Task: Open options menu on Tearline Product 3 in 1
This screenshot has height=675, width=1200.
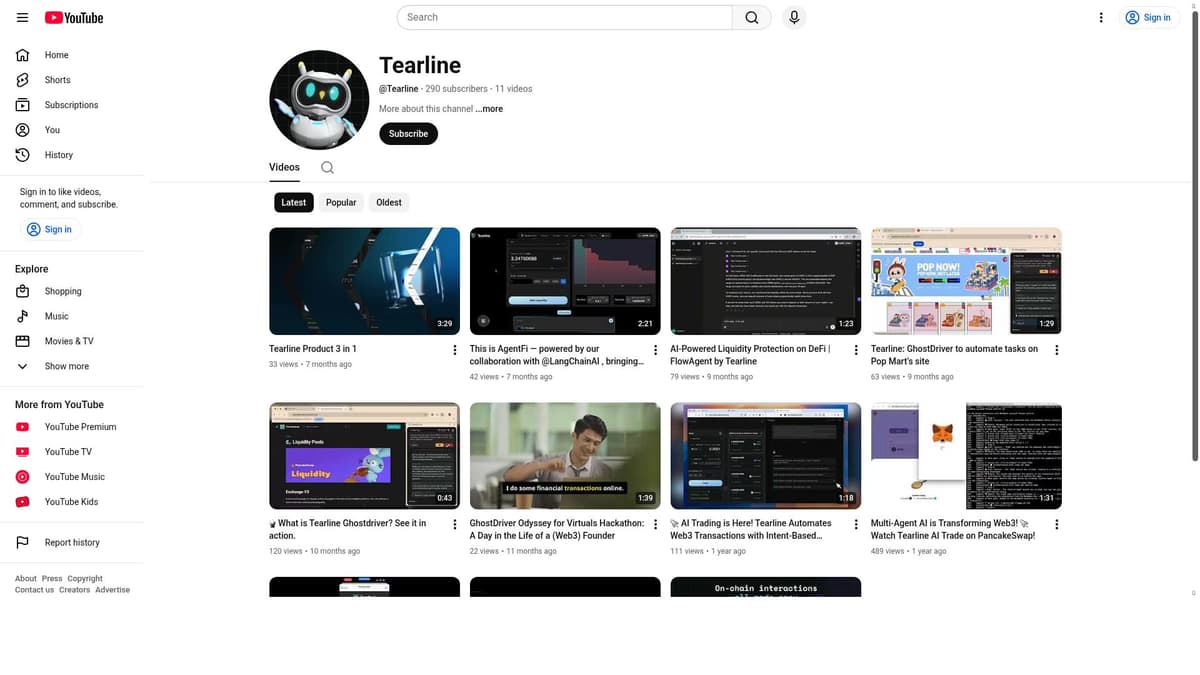Action: (455, 349)
